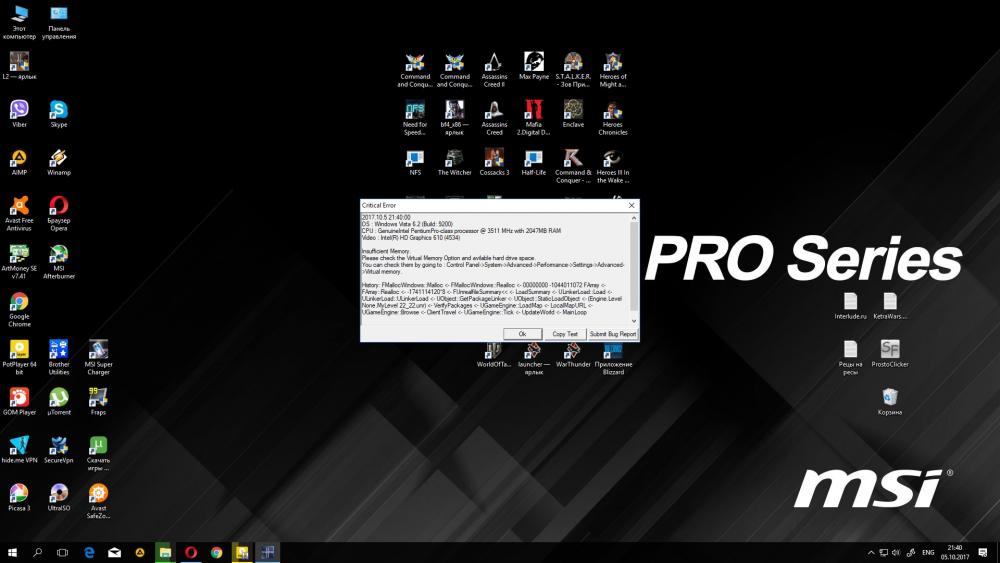
Task: Click Ok in the Critical Error dialog
Action: pos(522,334)
